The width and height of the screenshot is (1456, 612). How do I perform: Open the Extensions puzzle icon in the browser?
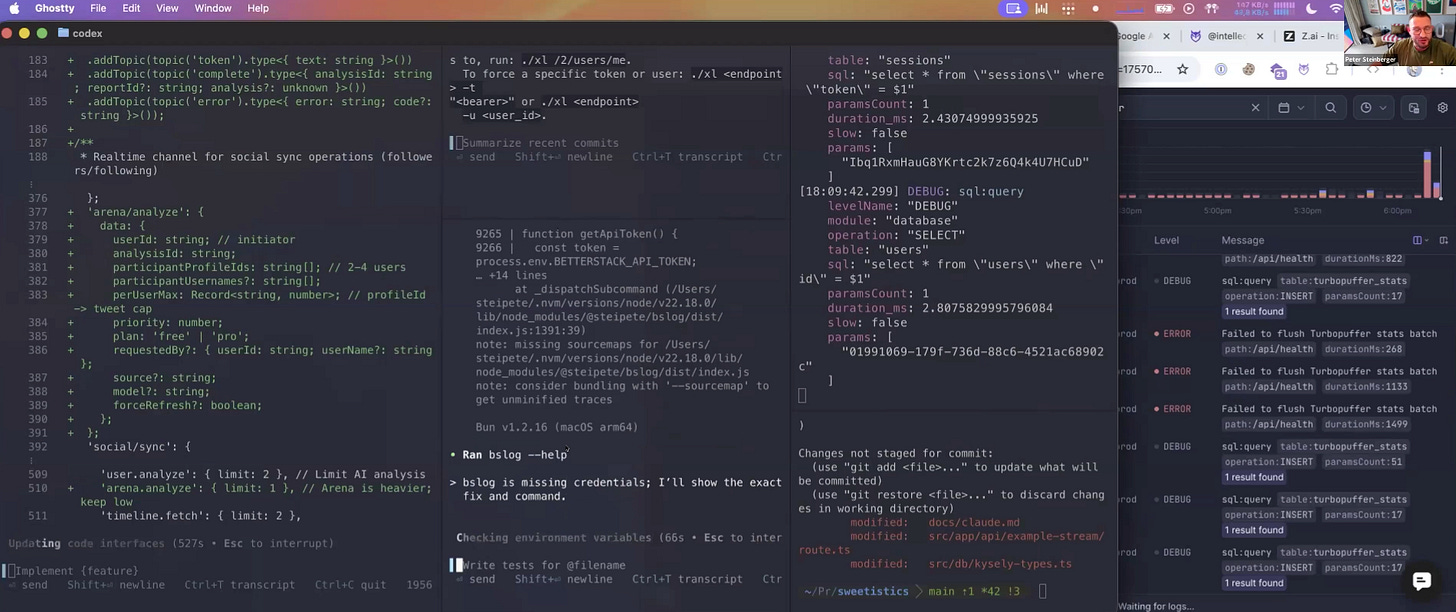1332,70
